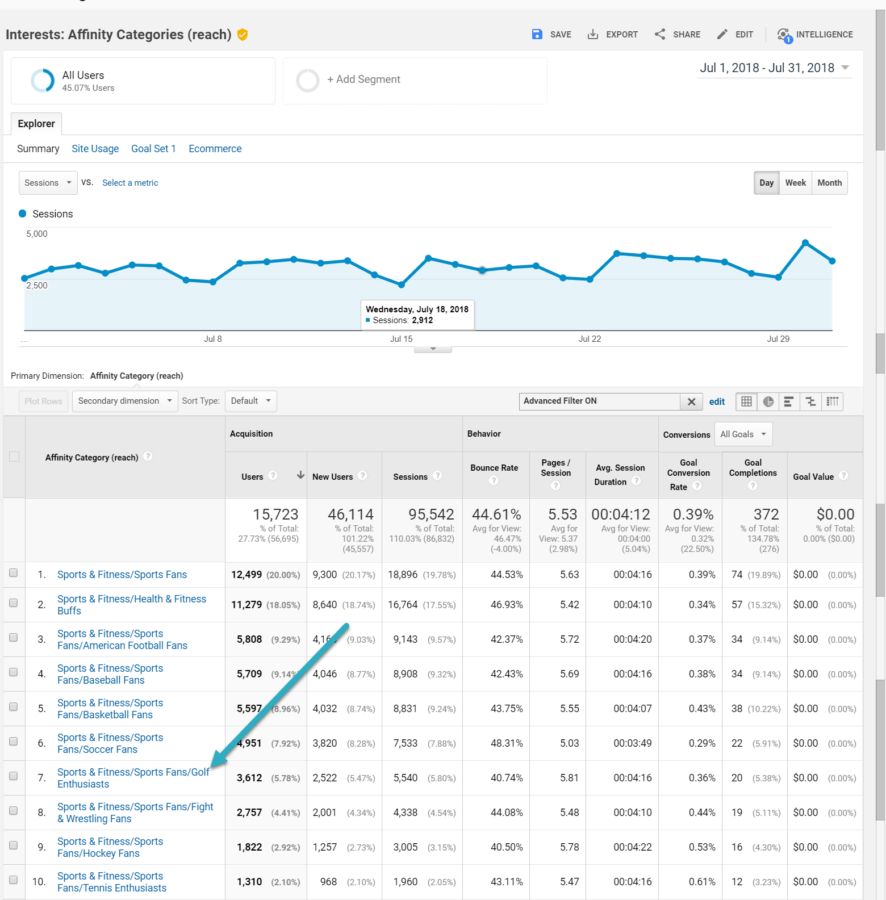Clear the advanced filter with the X icon
Viewport: 886px width, 900px height.
(691, 401)
